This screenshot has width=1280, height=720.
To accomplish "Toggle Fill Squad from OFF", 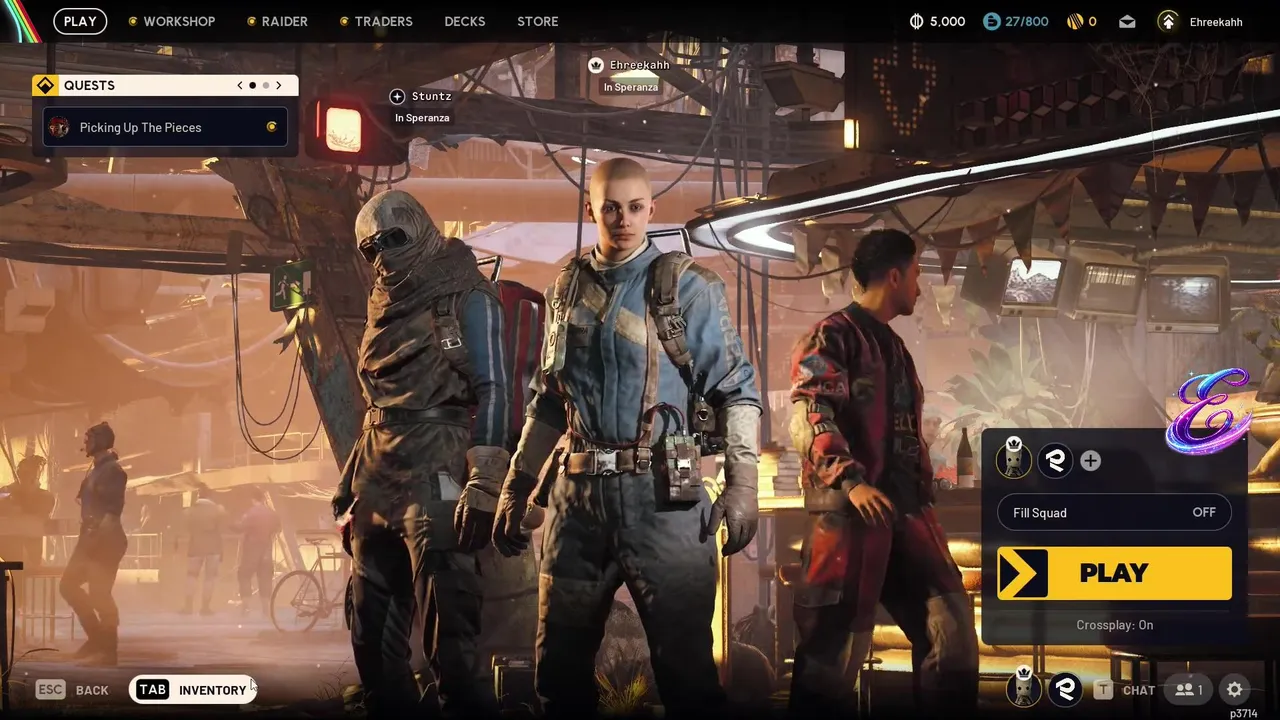I will (1114, 512).
